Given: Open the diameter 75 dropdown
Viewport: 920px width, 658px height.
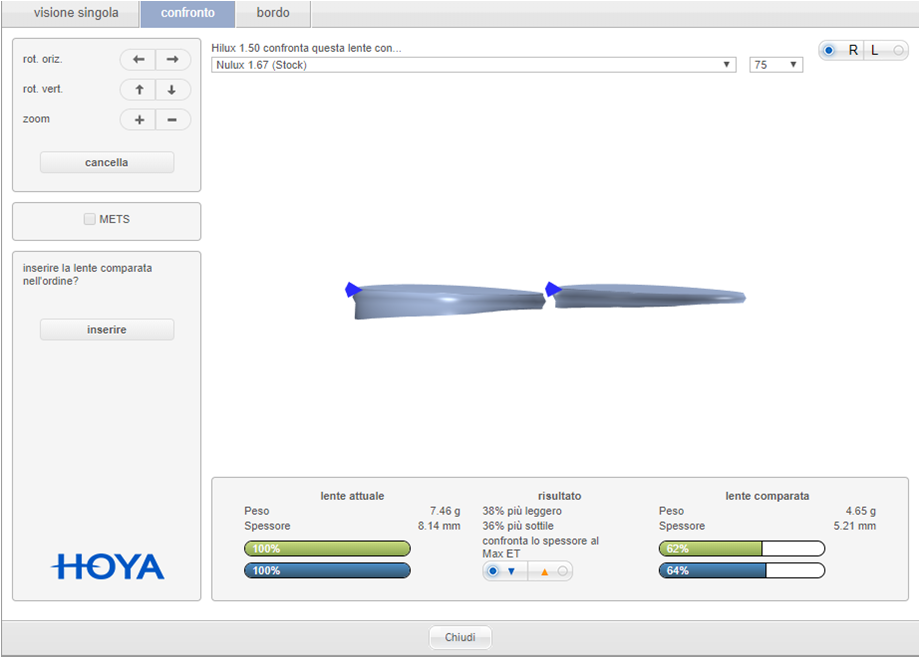Looking at the screenshot, I should click(776, 65).
